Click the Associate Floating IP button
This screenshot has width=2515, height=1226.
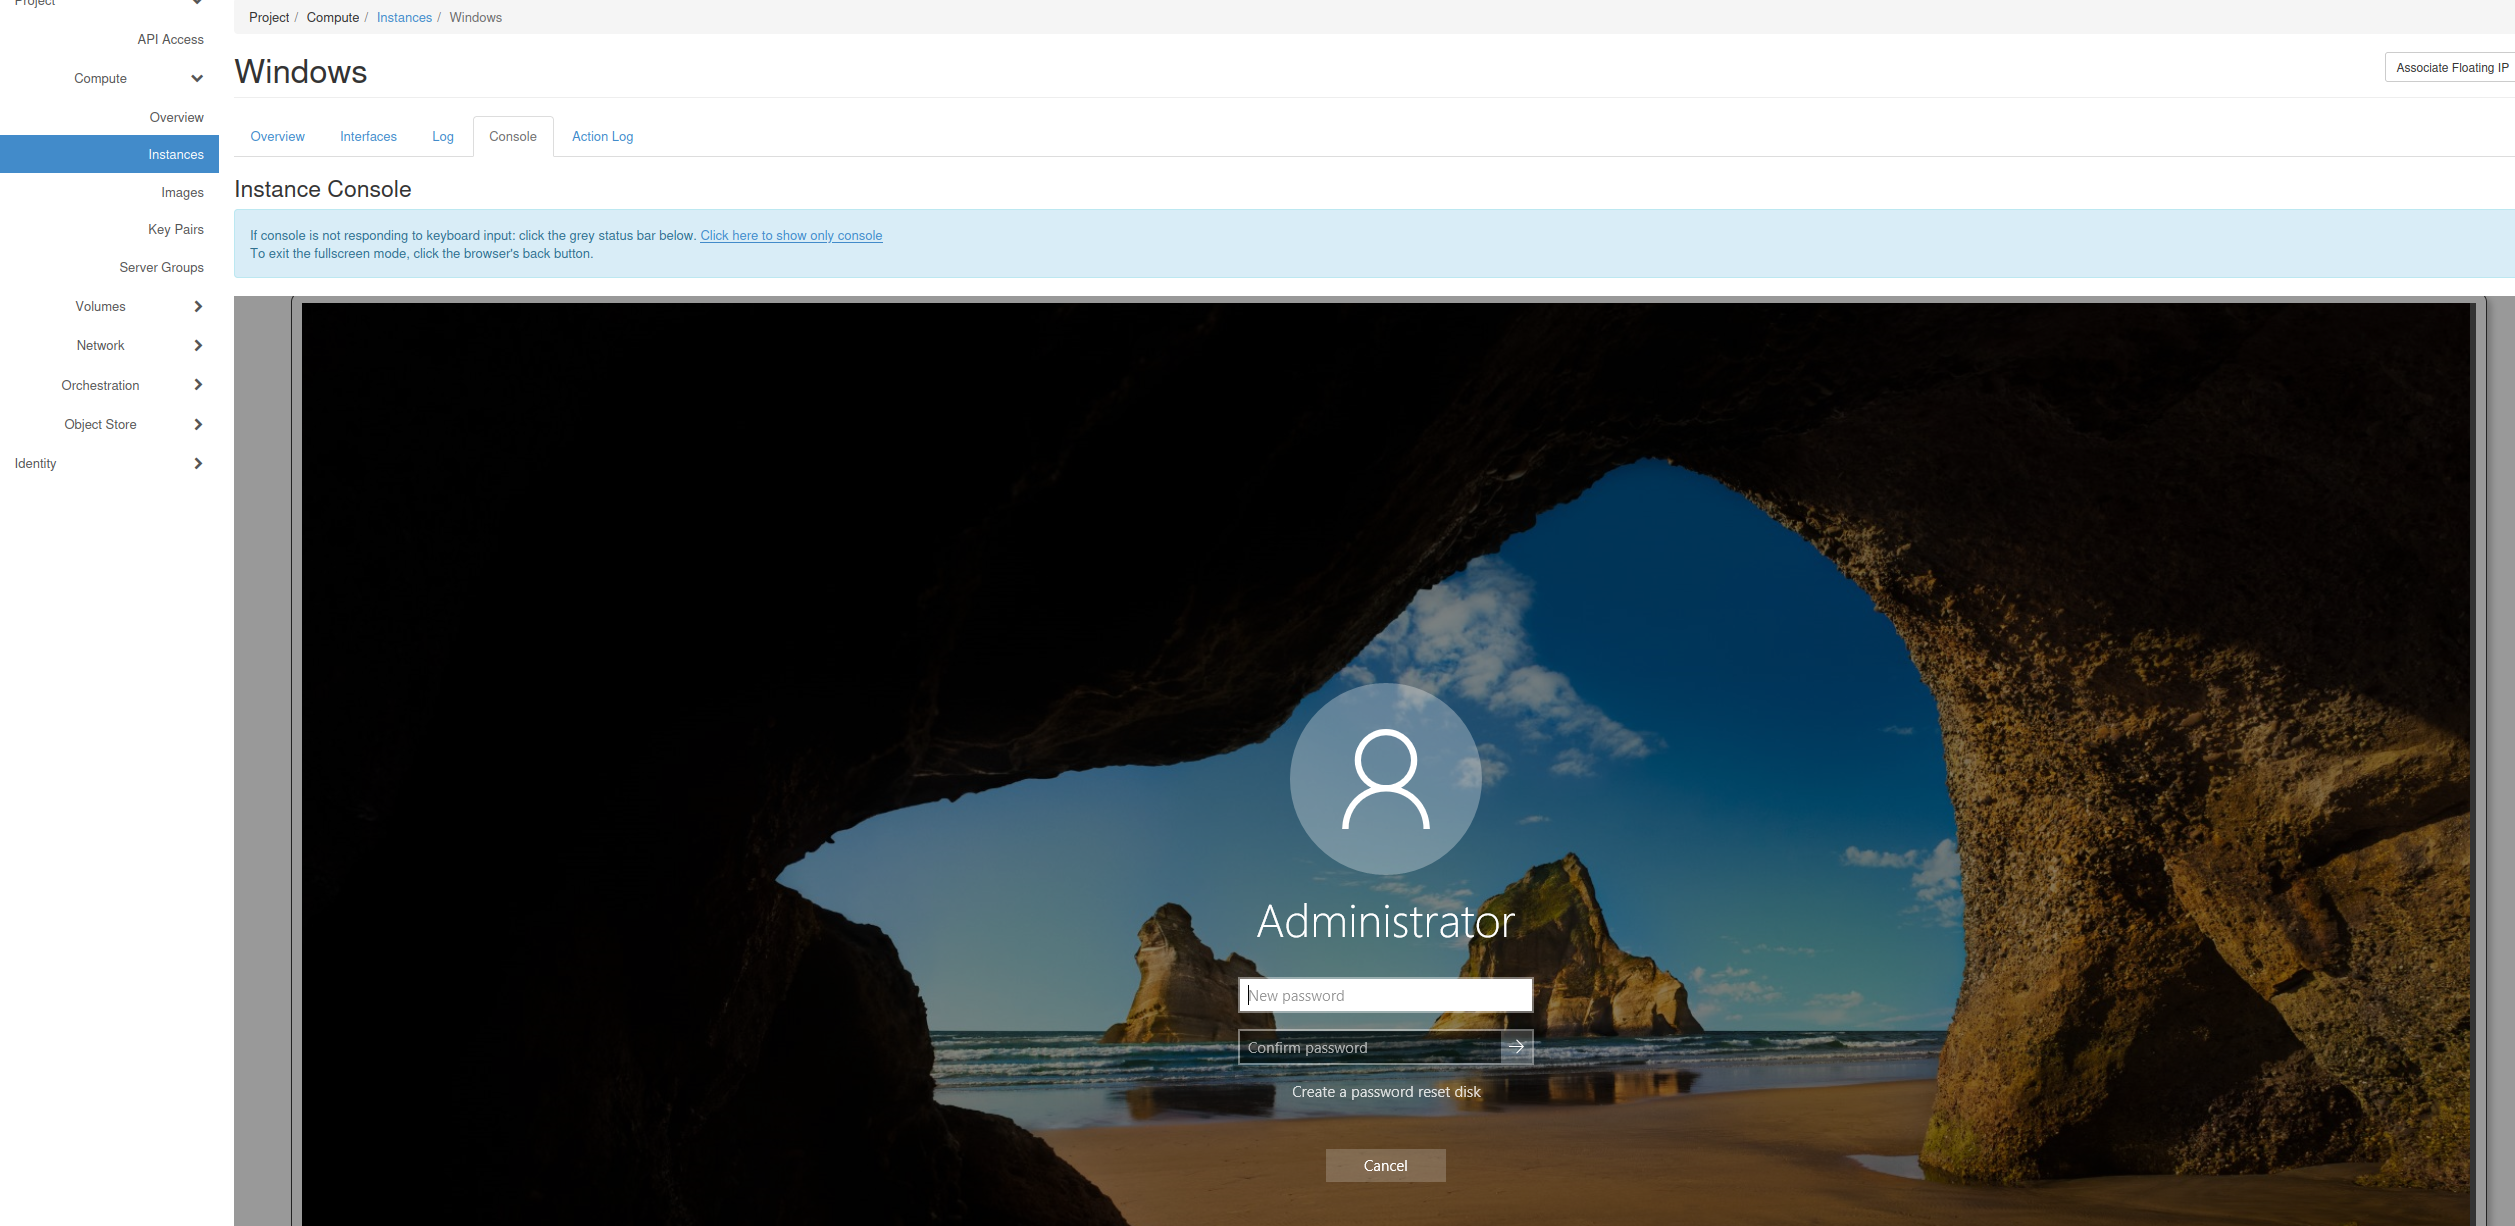click(2451, 68)
